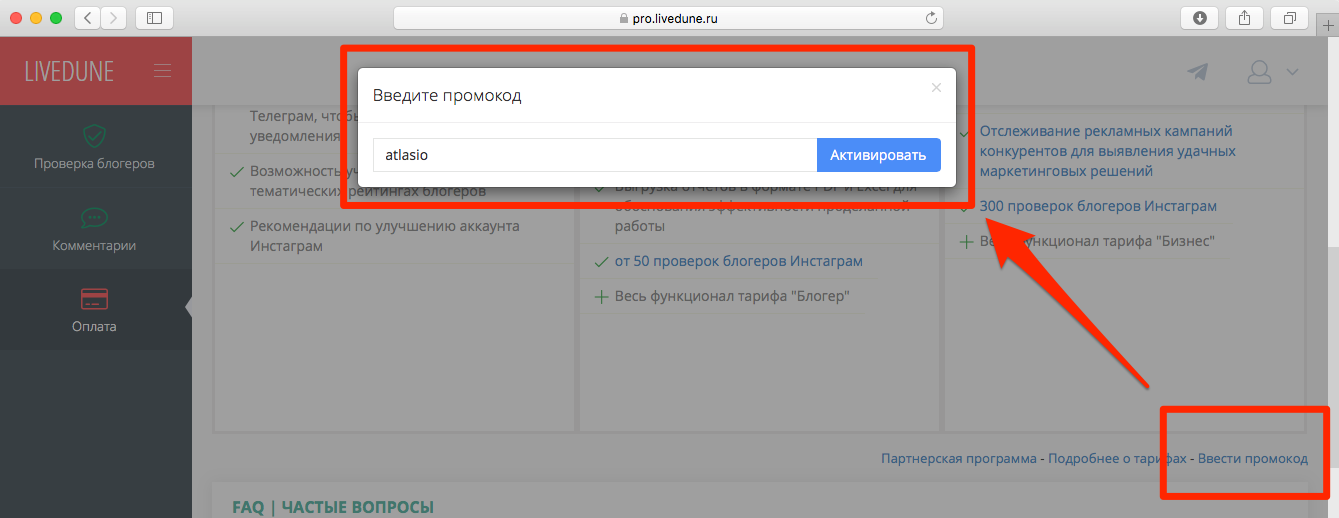Image resolution: width=1339 pixels, height=518 pixels.
Task: Expand the user profile dropdown
Action: [1271, 72]
